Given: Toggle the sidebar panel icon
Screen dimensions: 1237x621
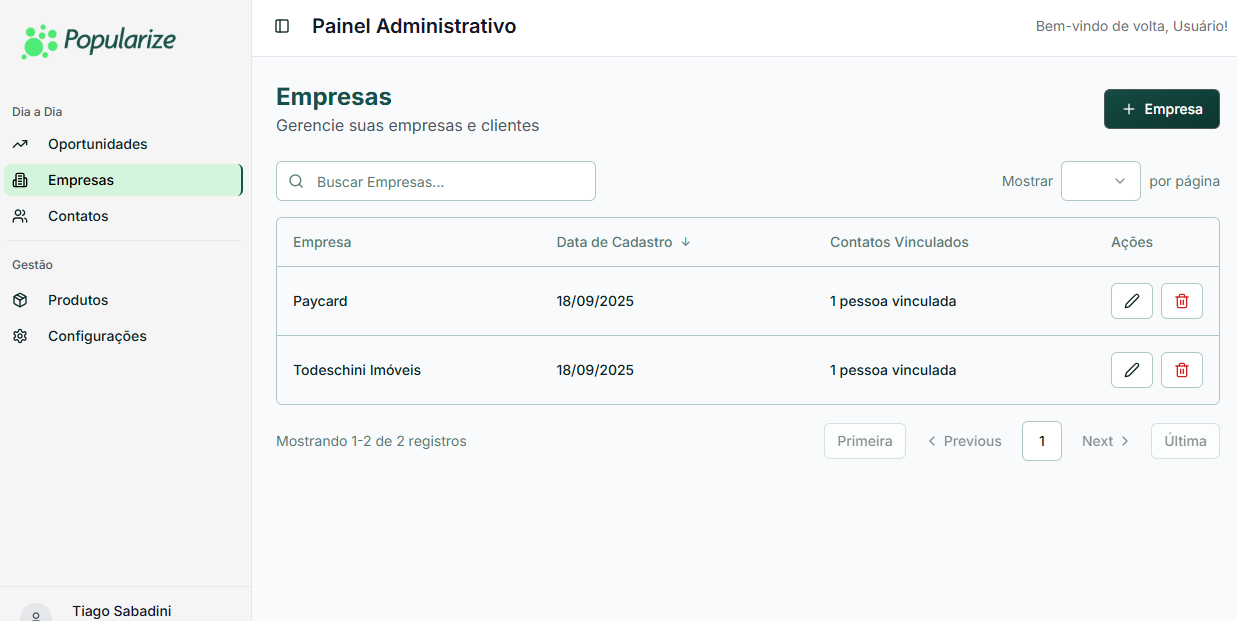Looking at the screenshot, I should pyautogui.click(x=282, y=26).
